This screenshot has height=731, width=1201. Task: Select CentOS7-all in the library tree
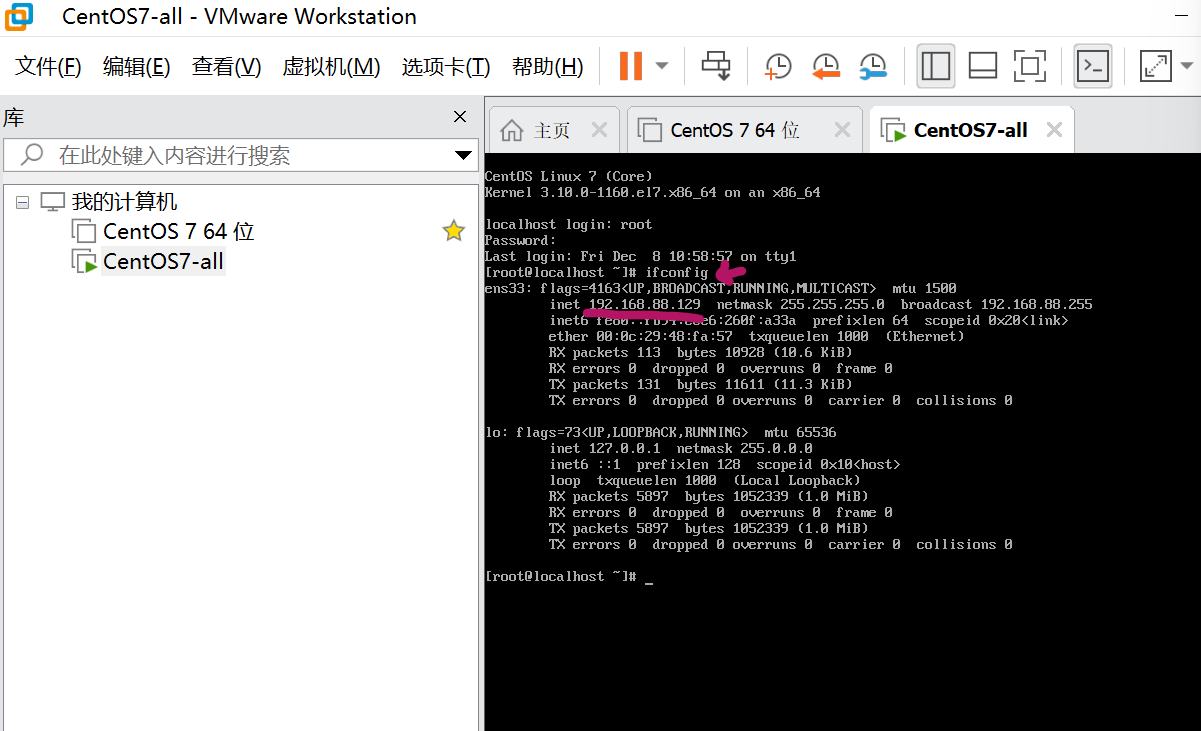pos(164,262)
